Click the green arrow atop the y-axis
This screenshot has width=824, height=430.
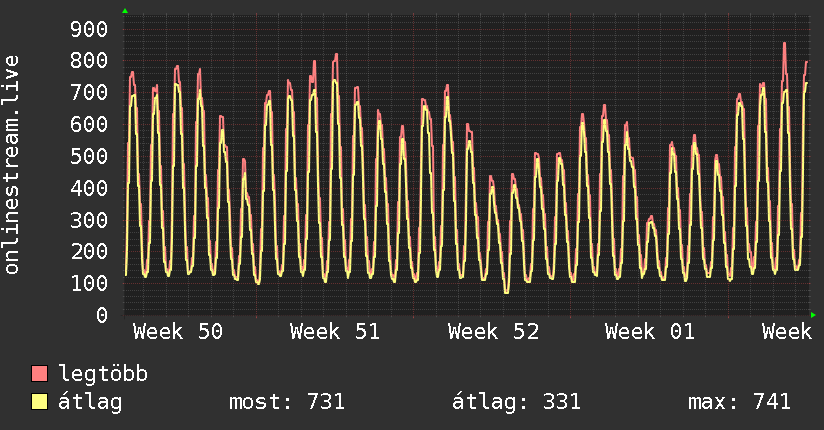(125, 11)
